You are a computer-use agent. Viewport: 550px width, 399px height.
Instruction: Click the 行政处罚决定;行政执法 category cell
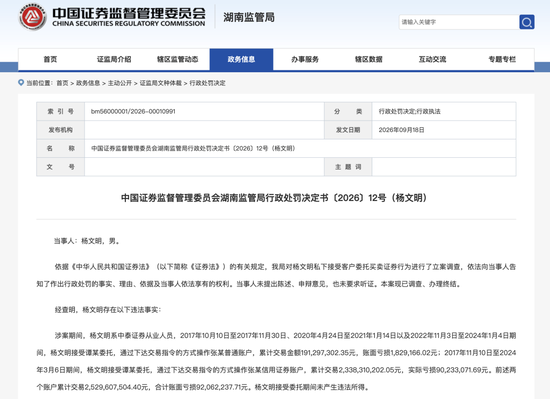click(444, 111)
